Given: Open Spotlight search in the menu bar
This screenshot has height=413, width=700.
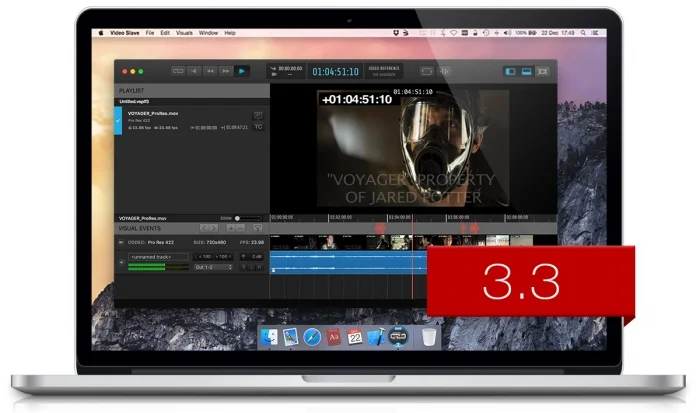Looking at the screenshot, I should point(583,33).
